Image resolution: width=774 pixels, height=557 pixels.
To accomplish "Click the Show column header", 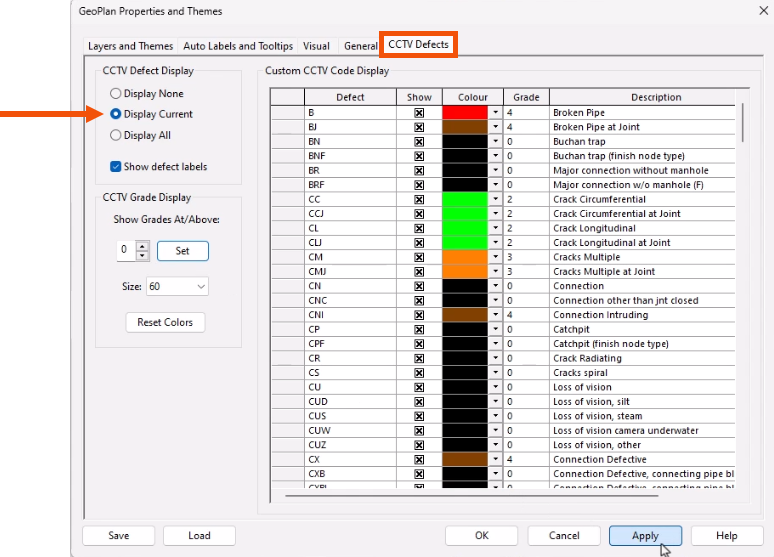I will (419, 97).
